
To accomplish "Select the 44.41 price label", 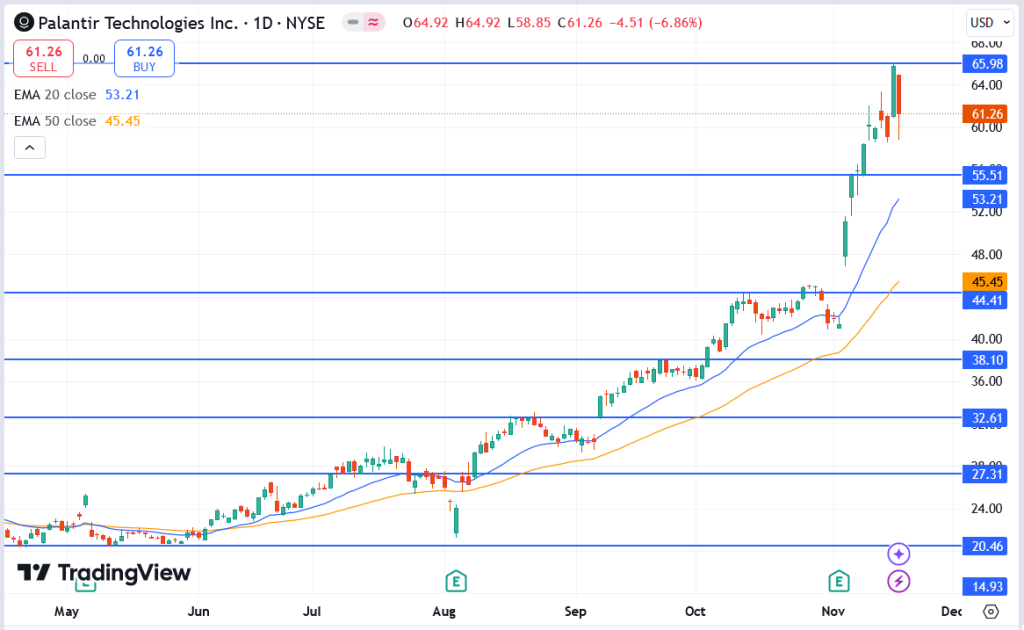I will coord(985,300).
